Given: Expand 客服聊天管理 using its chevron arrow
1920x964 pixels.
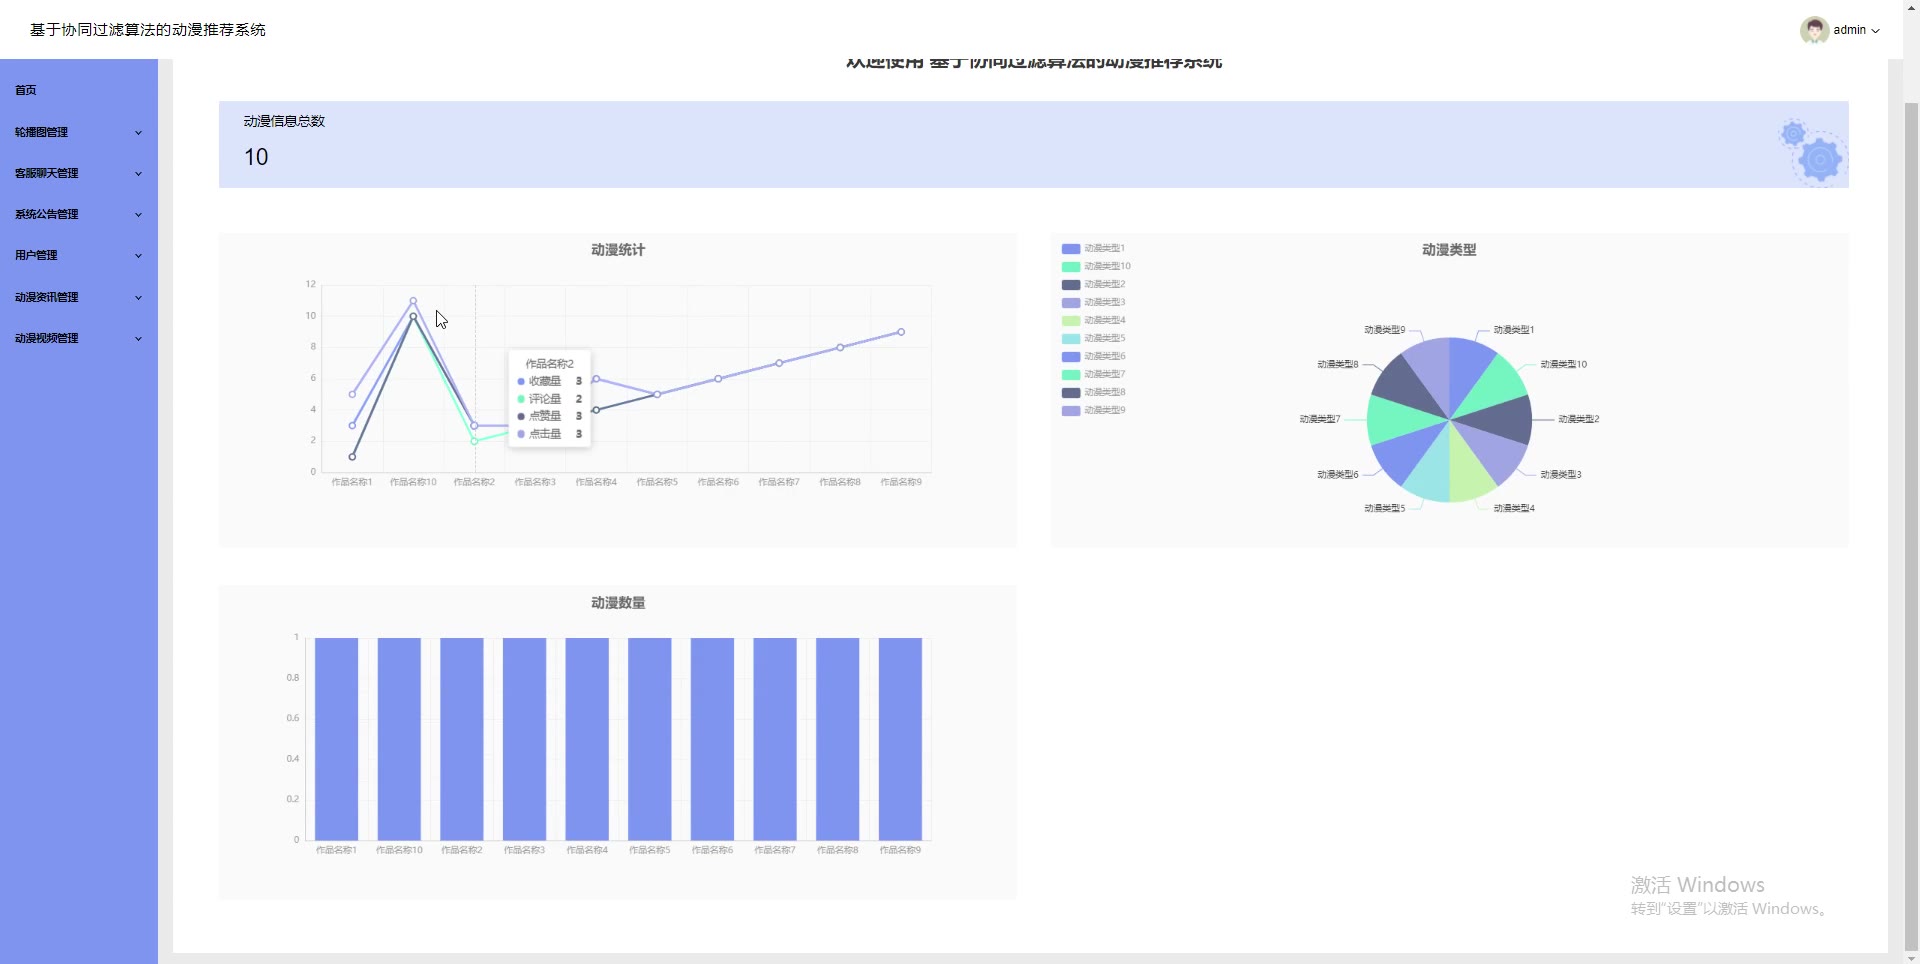Looking at the screenshot, I should click(x=138, y=173).
